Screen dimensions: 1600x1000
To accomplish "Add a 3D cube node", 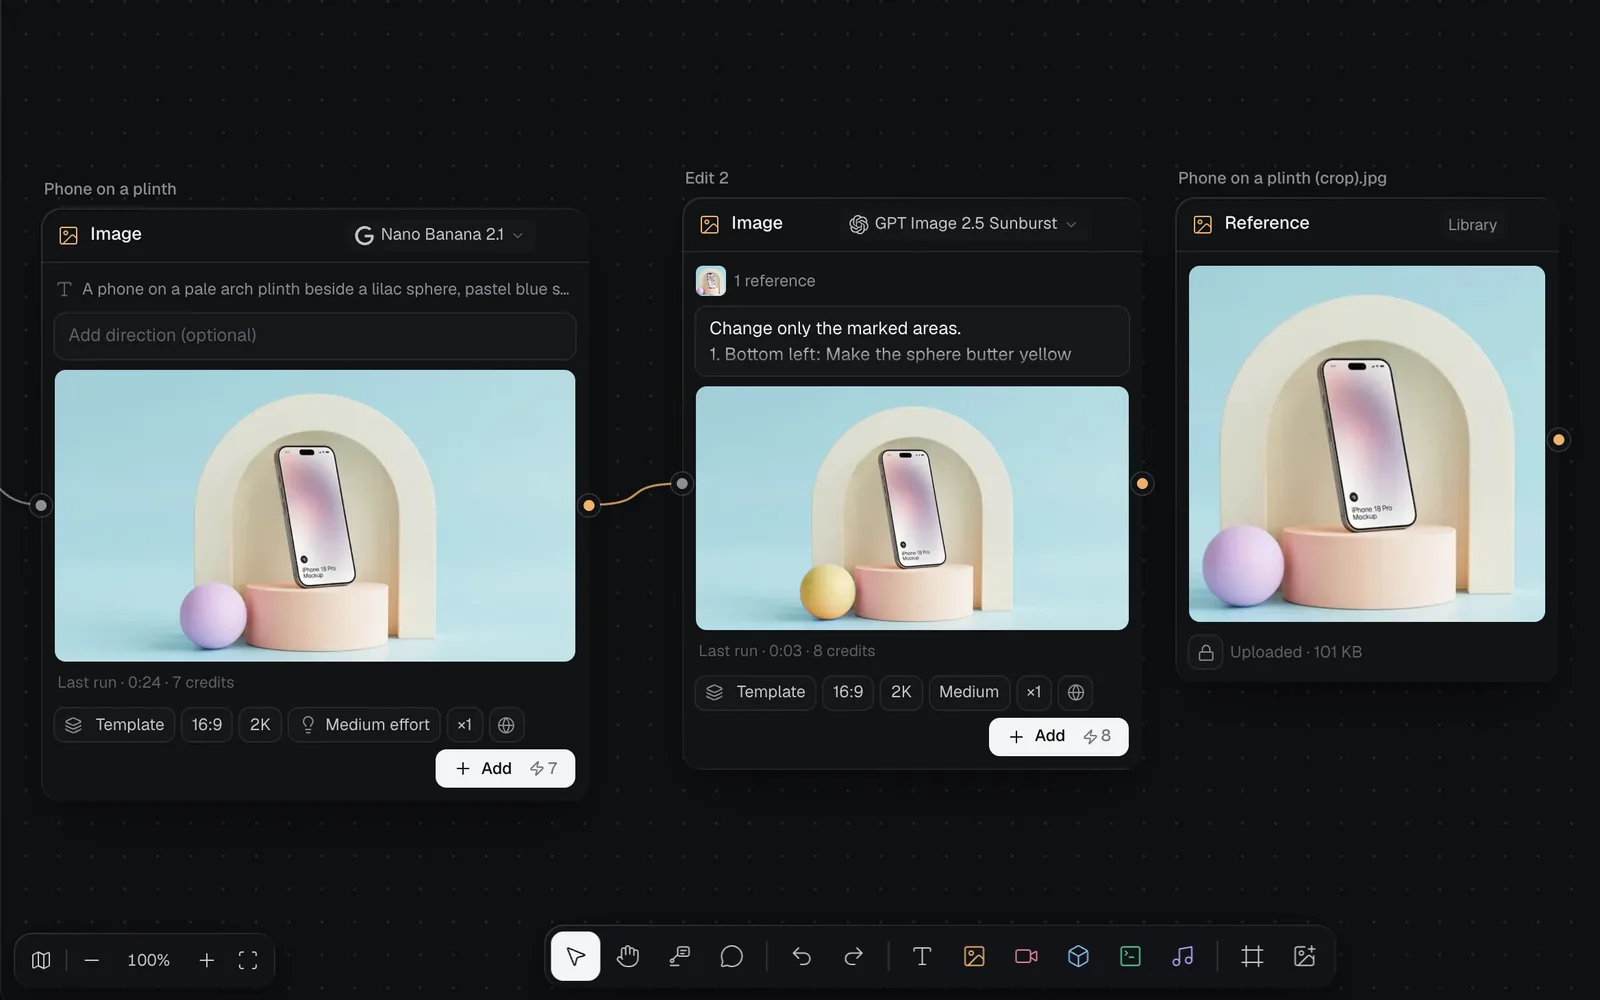I will click(1078, 957).
